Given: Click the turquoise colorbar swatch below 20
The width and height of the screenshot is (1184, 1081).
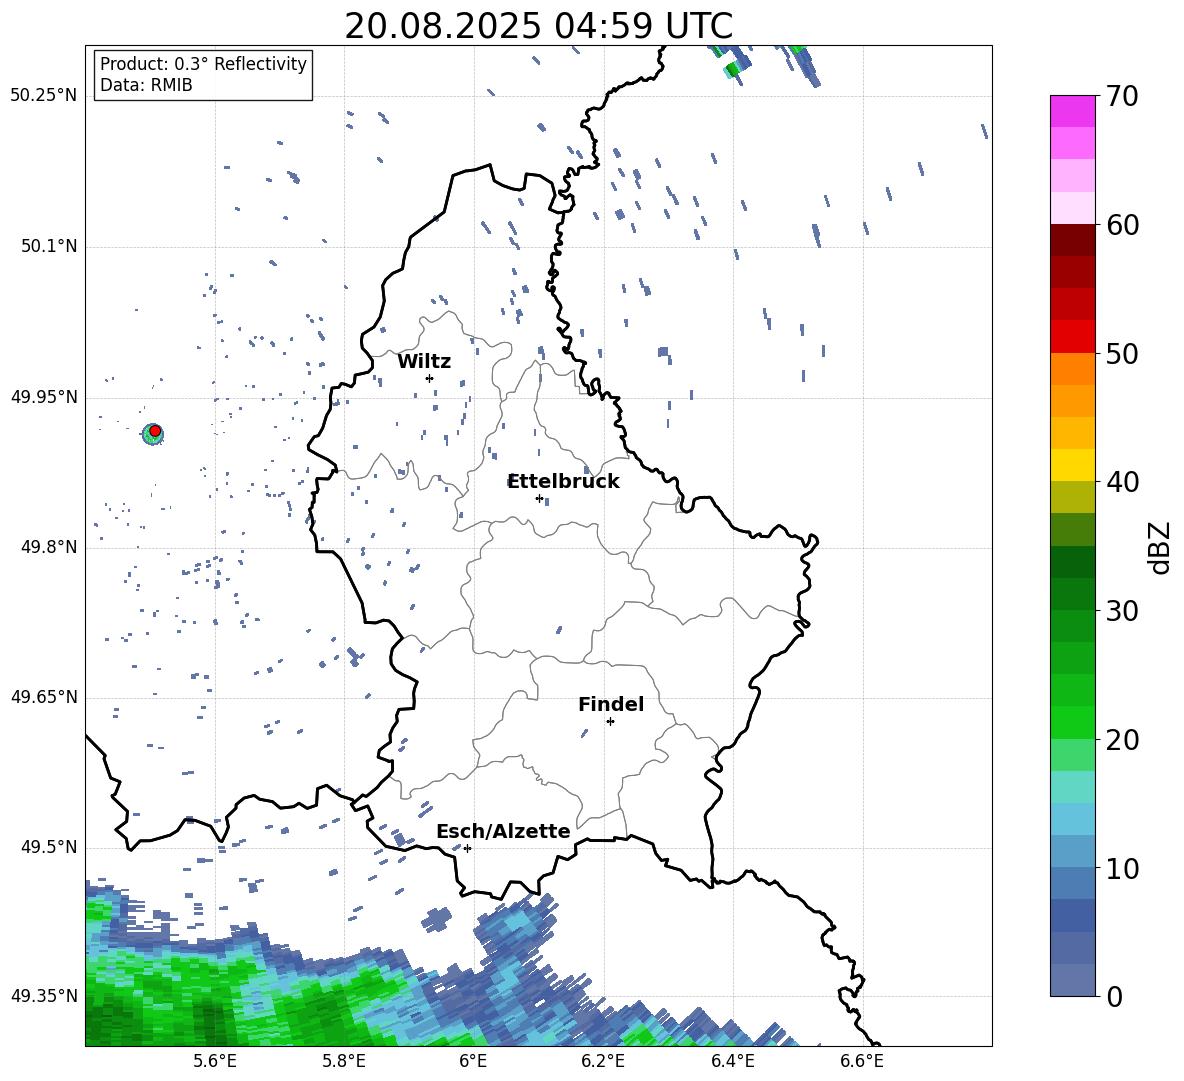Looking at the screenshot, I should point(1072,787).
